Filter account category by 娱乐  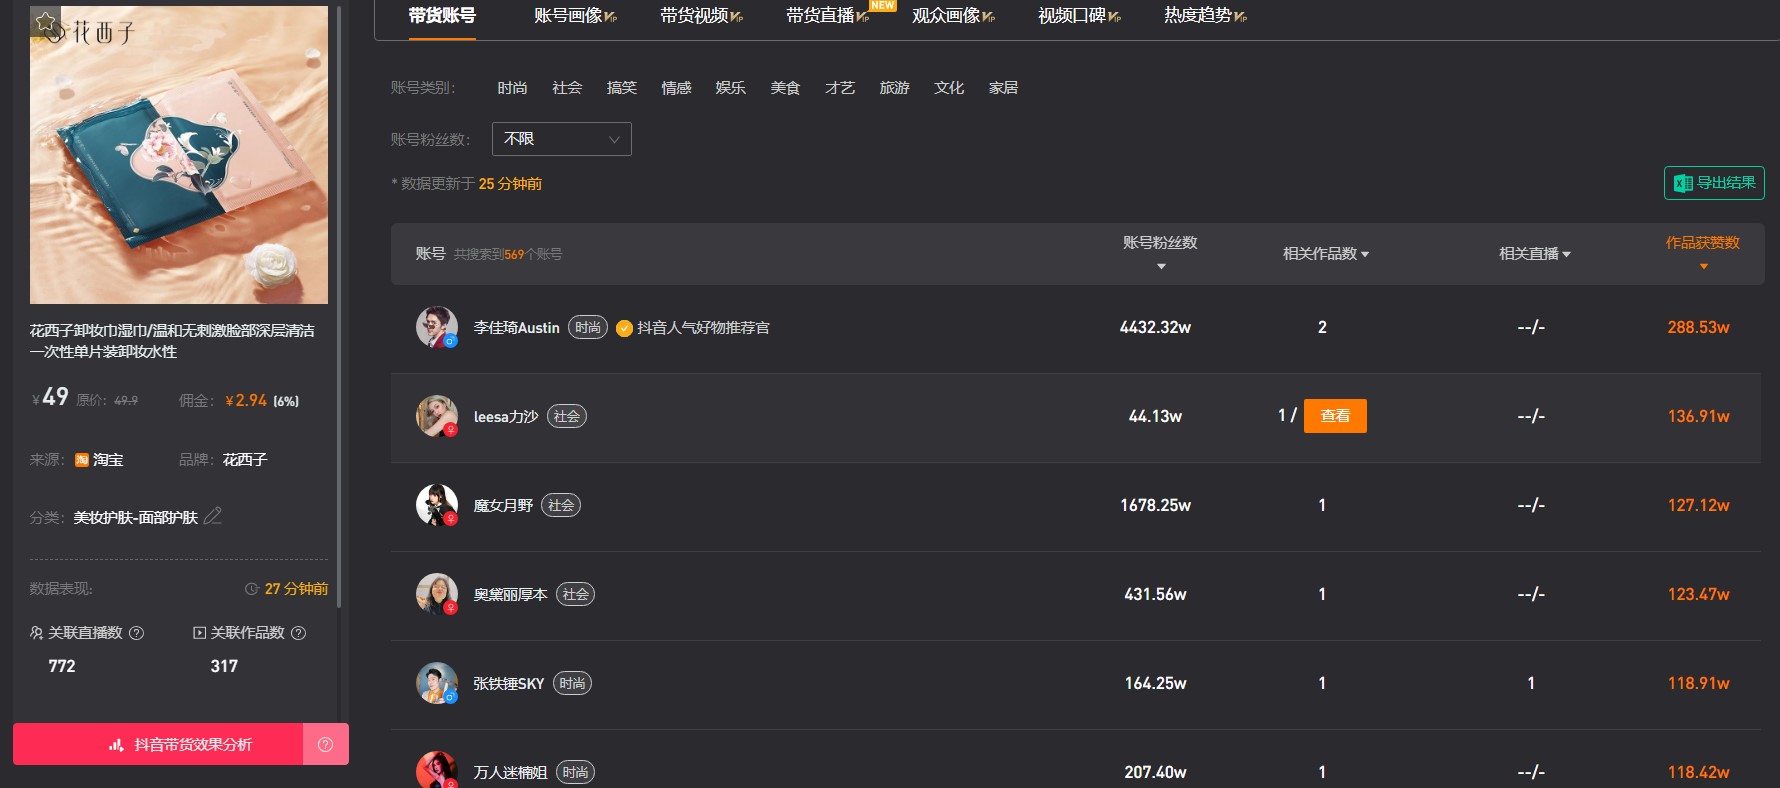tap(731, 88)
